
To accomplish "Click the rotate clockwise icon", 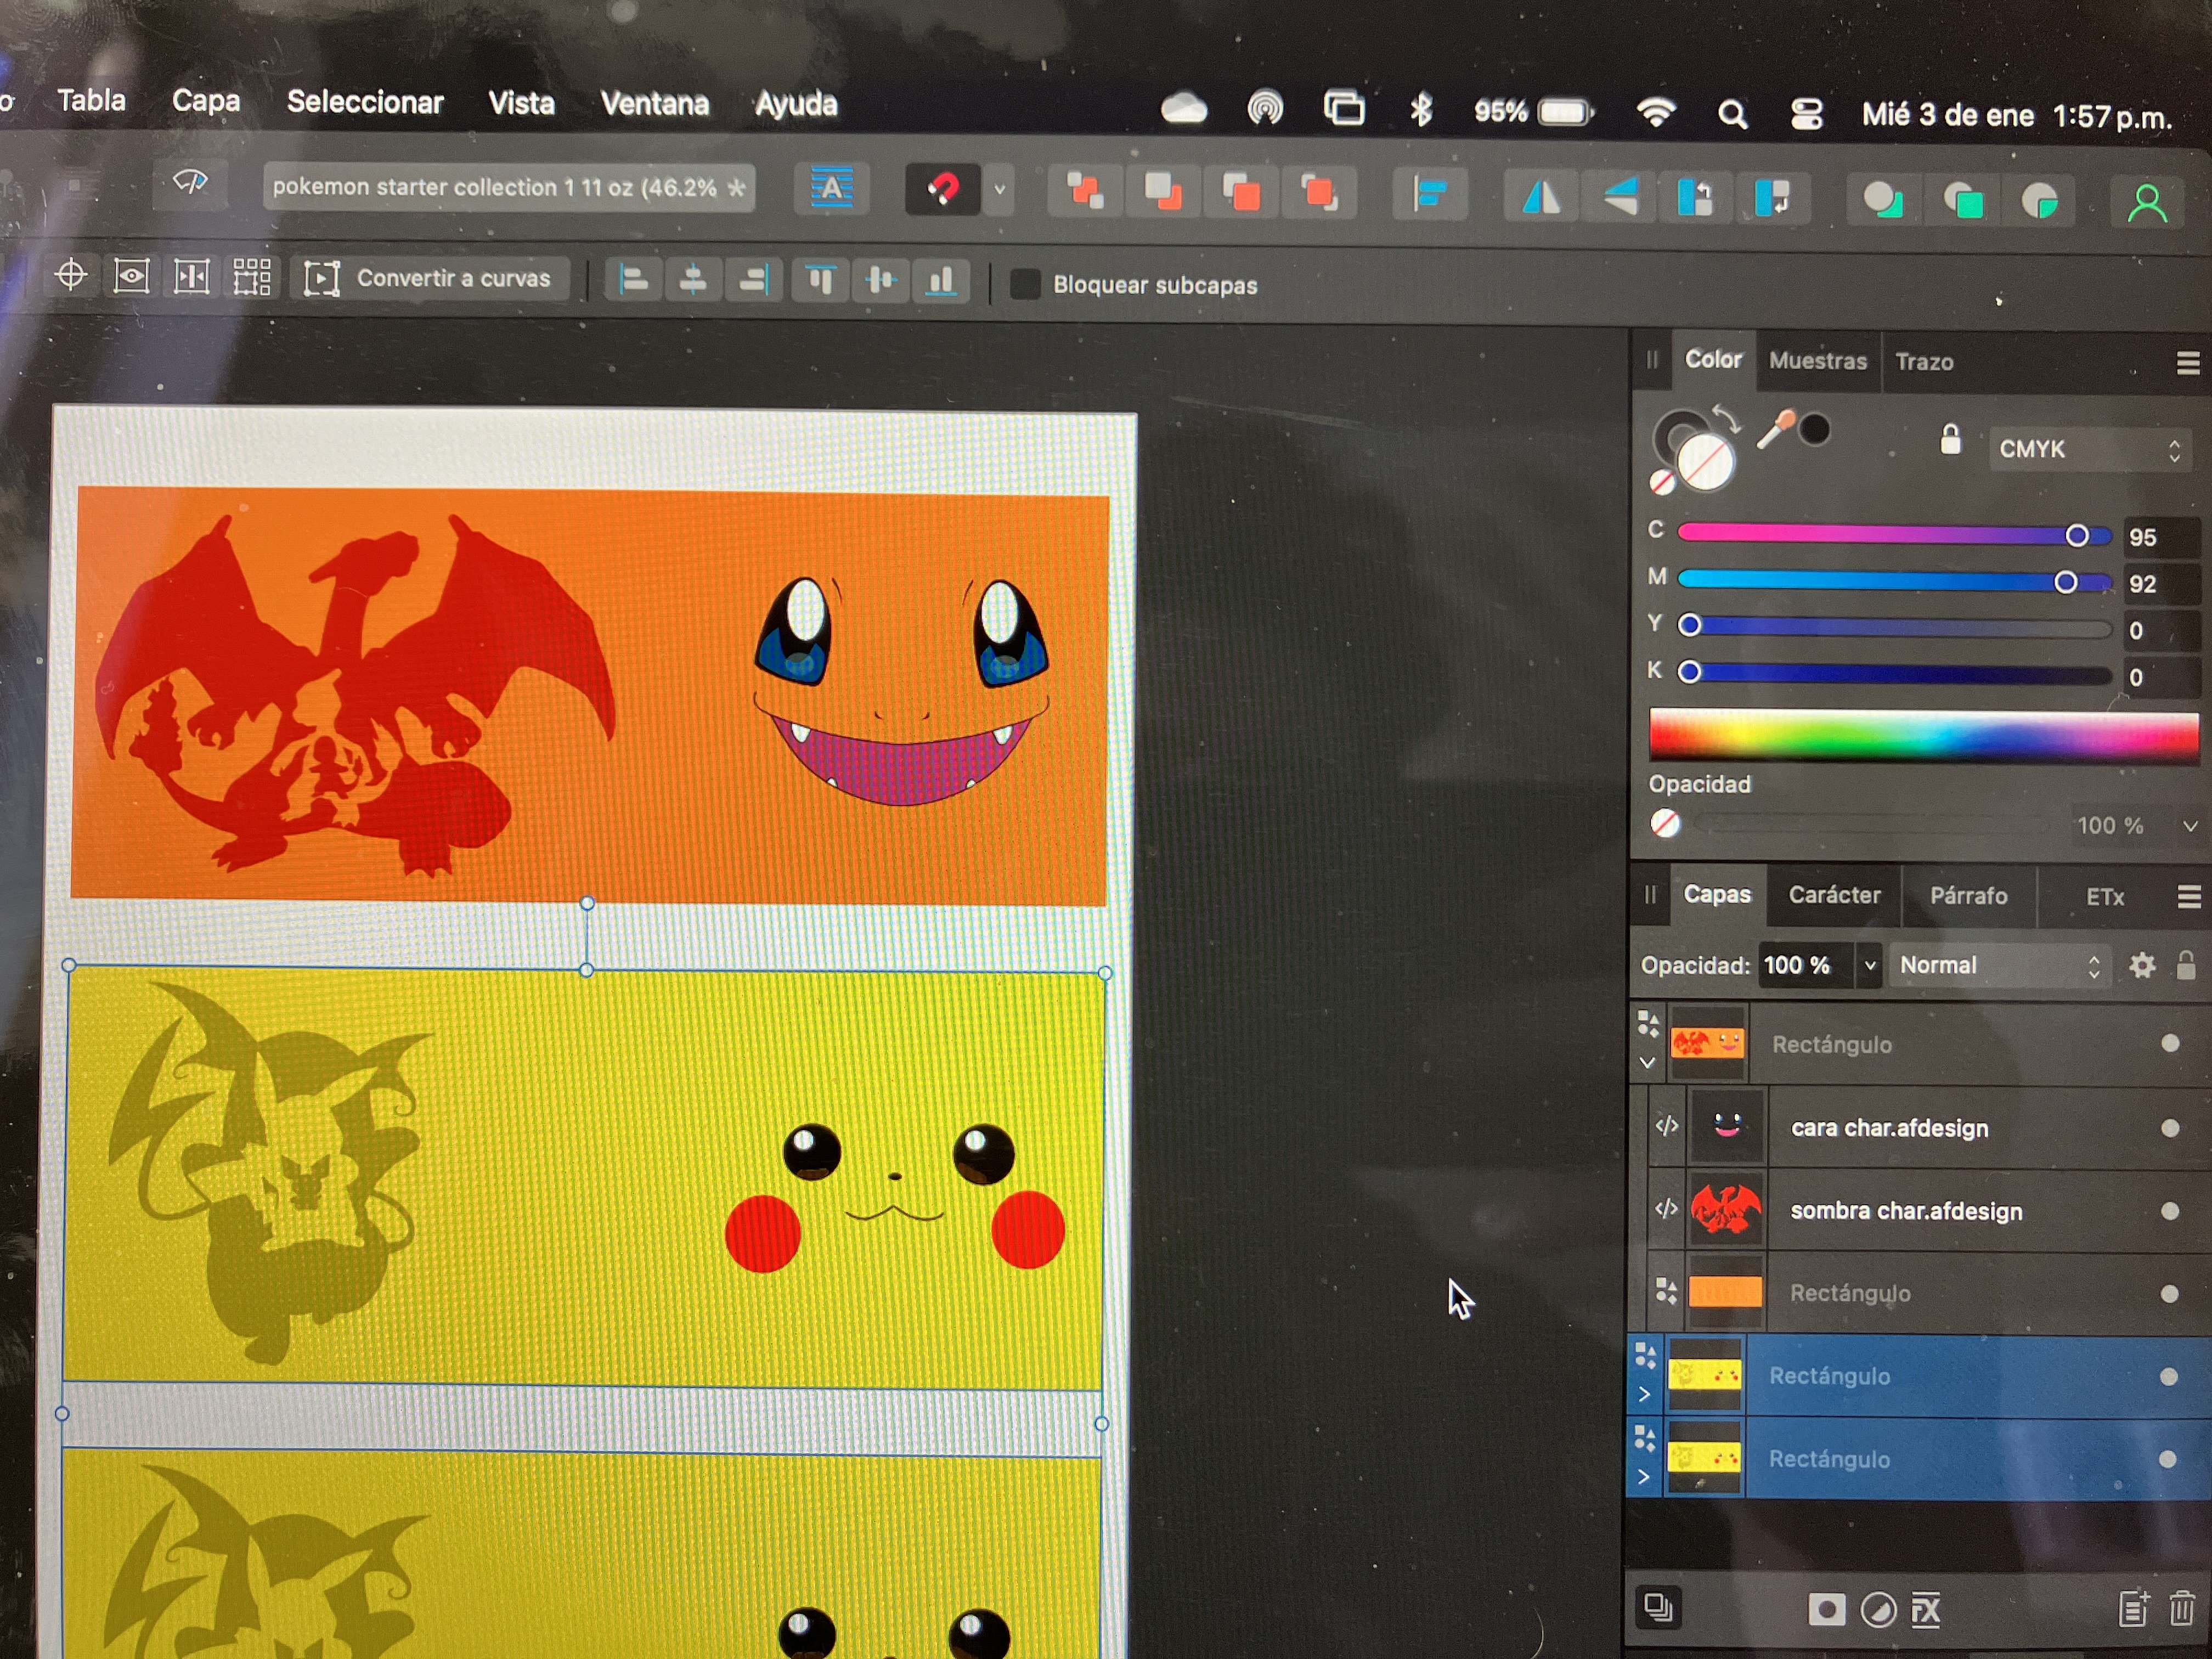I will [1772, 198].
